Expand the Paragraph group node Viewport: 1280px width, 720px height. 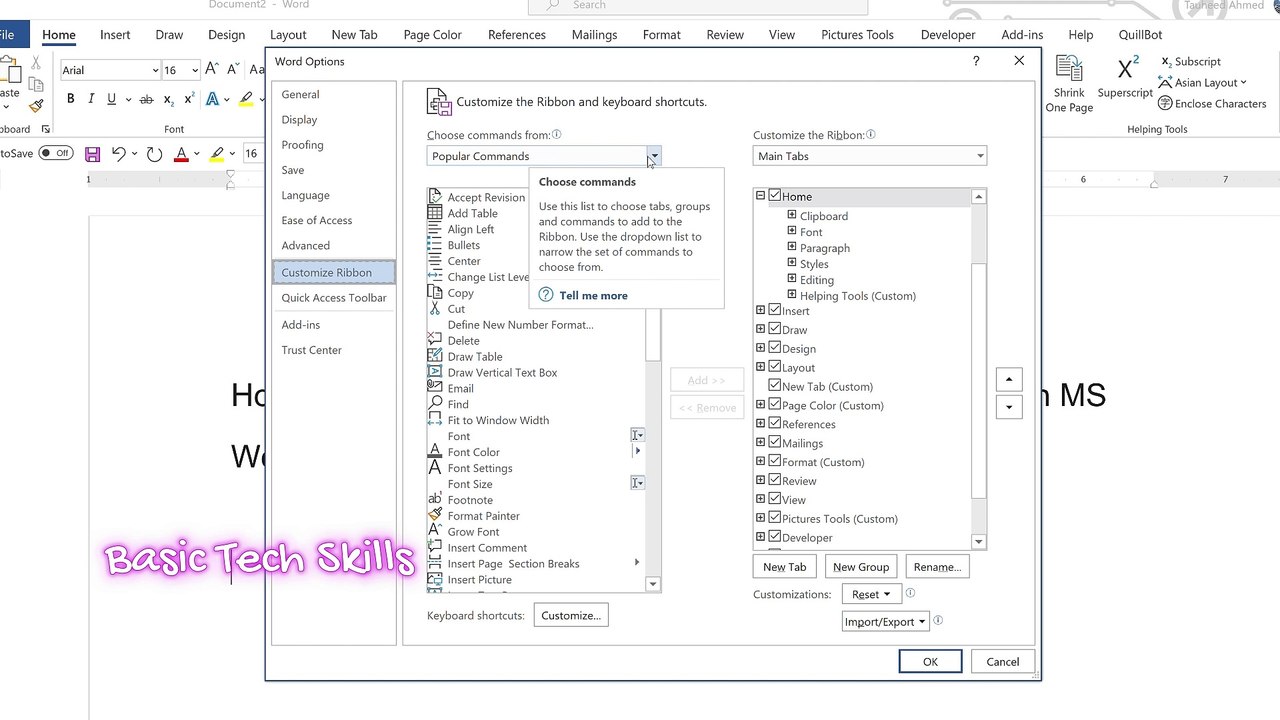(x=792, y=248)
